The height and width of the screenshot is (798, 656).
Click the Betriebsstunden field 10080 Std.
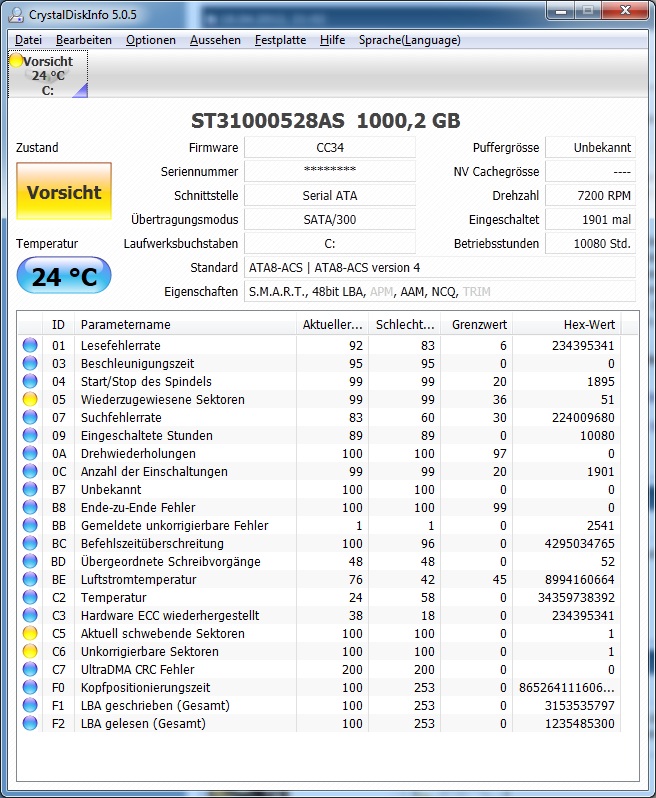click(x=590, y=243)
